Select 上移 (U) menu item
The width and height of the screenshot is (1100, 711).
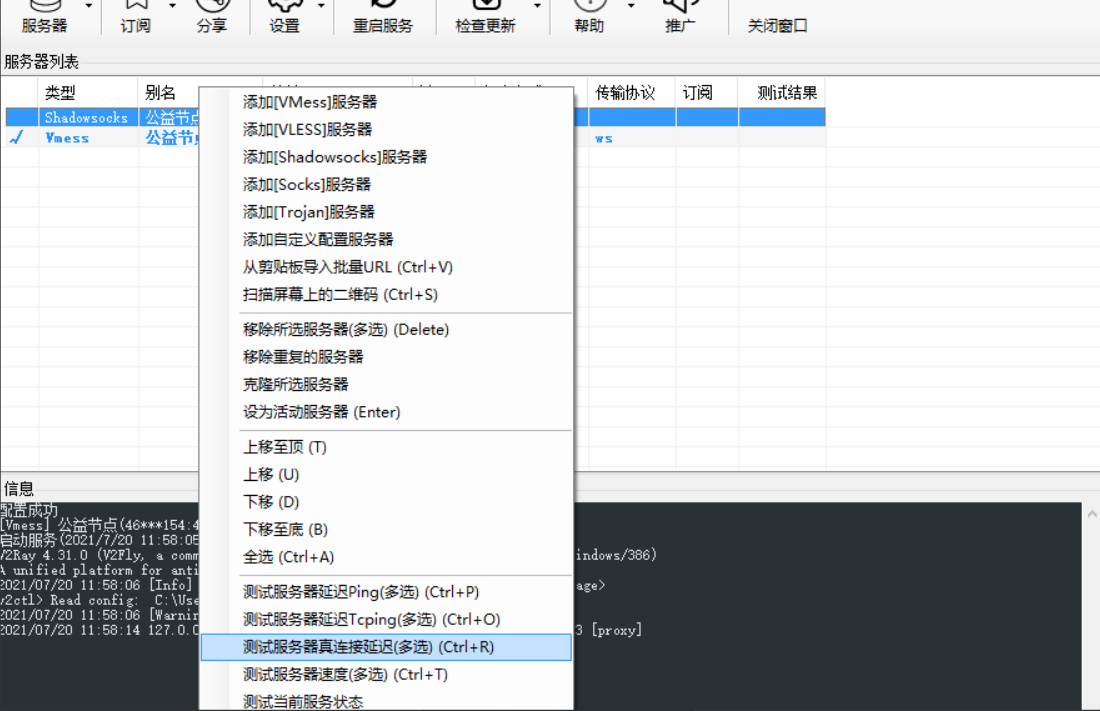386,474
